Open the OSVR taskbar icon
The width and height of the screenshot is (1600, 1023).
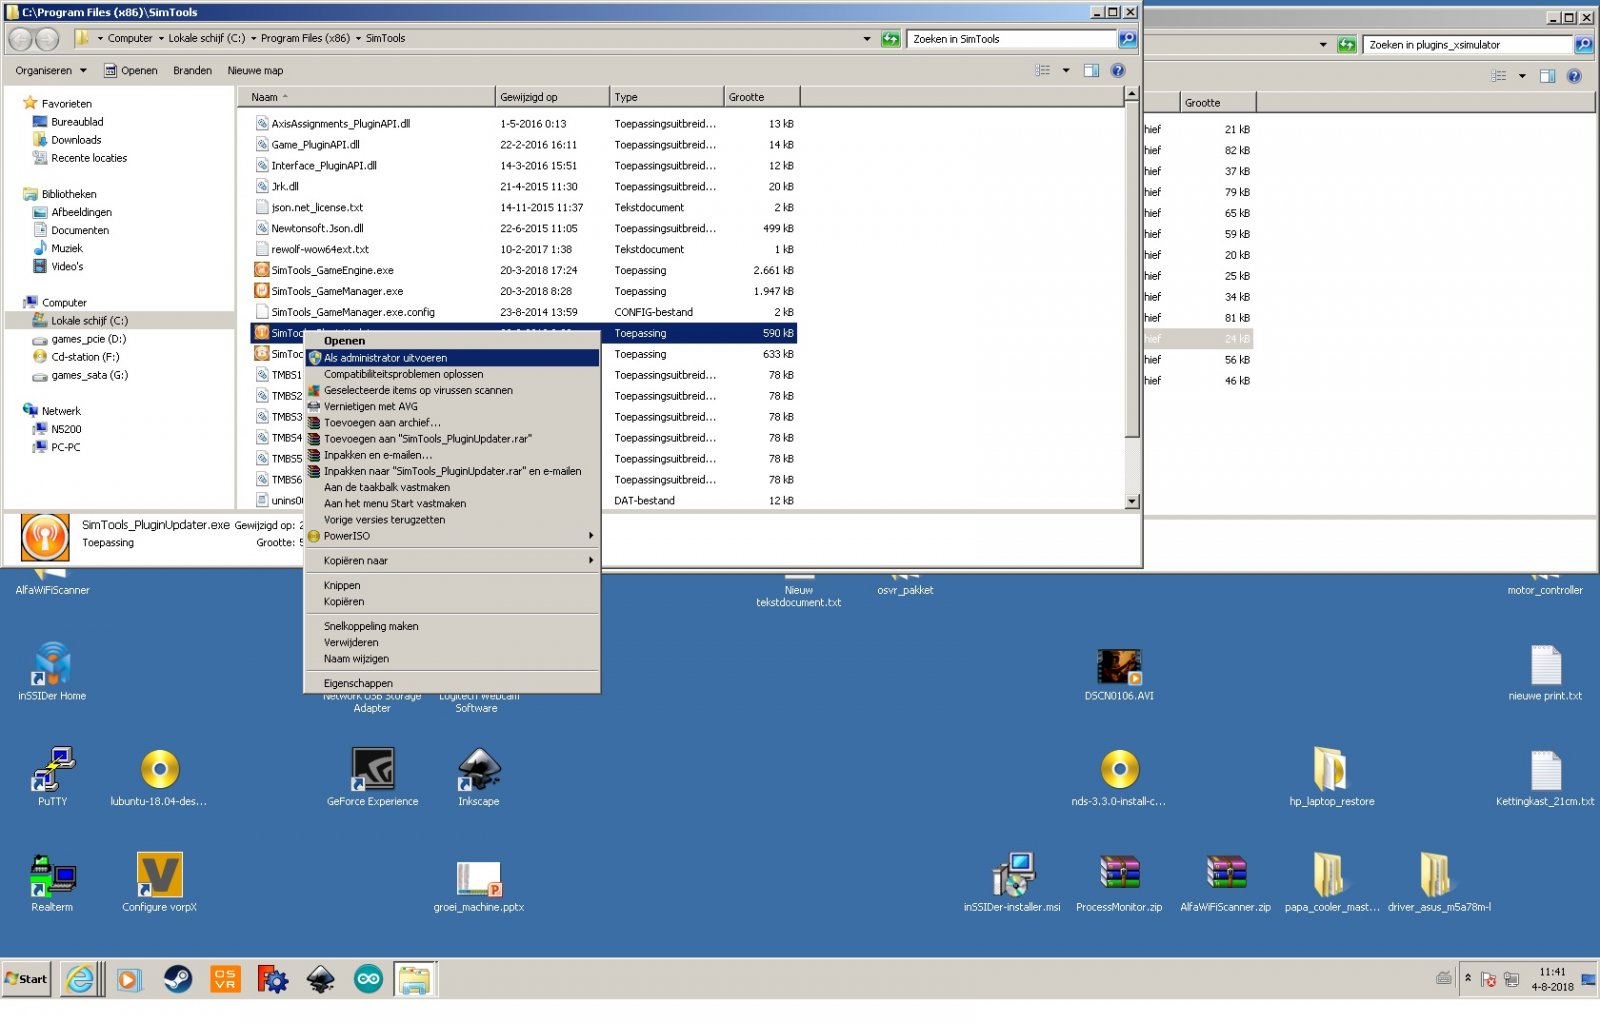pos(225,979)
